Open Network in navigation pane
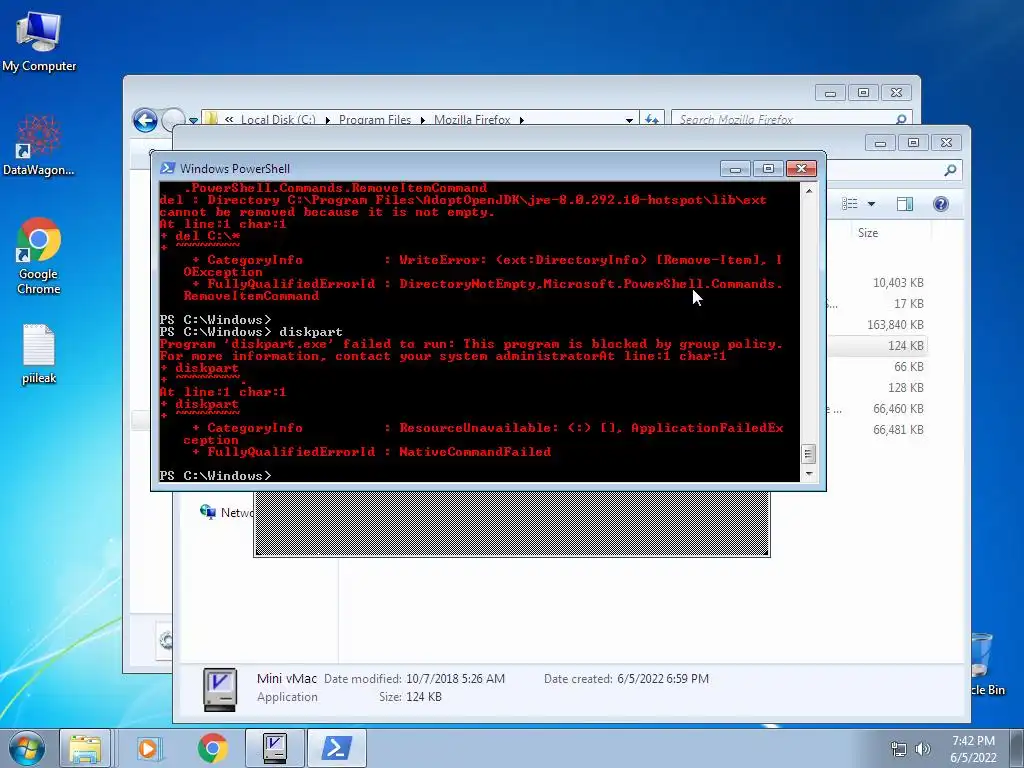 tap(226, 513)
